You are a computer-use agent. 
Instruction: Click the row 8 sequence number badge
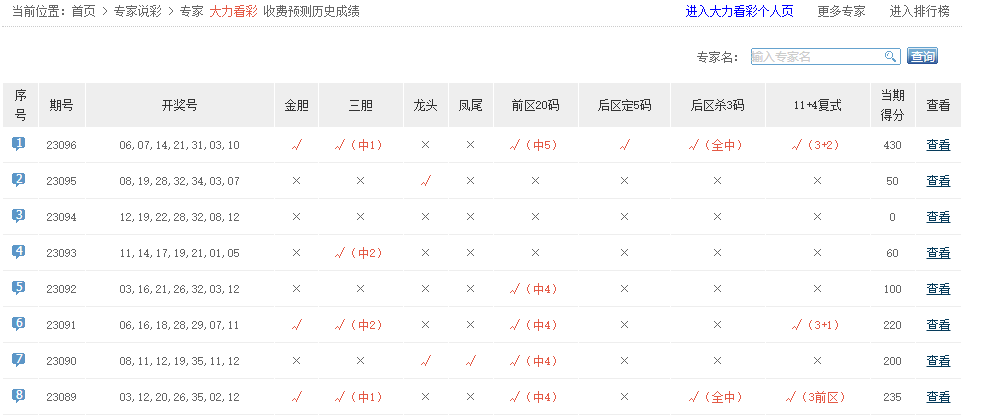click(19, 397)
